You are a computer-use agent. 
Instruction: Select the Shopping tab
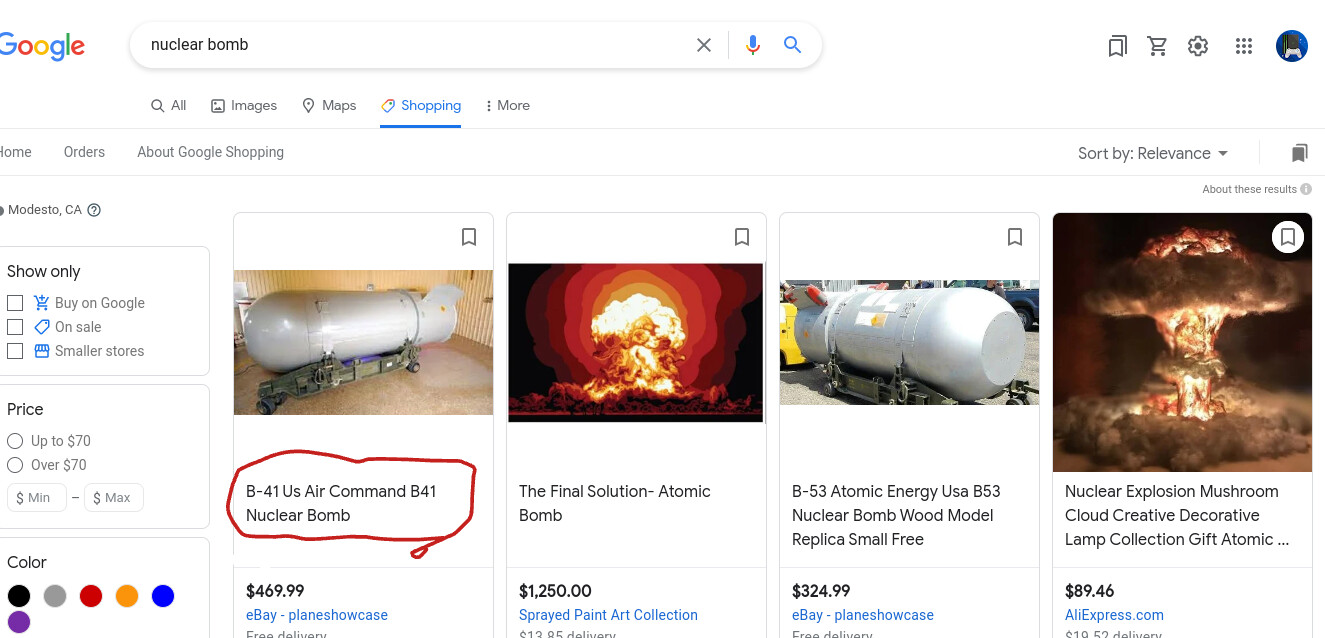pos(421,105)
